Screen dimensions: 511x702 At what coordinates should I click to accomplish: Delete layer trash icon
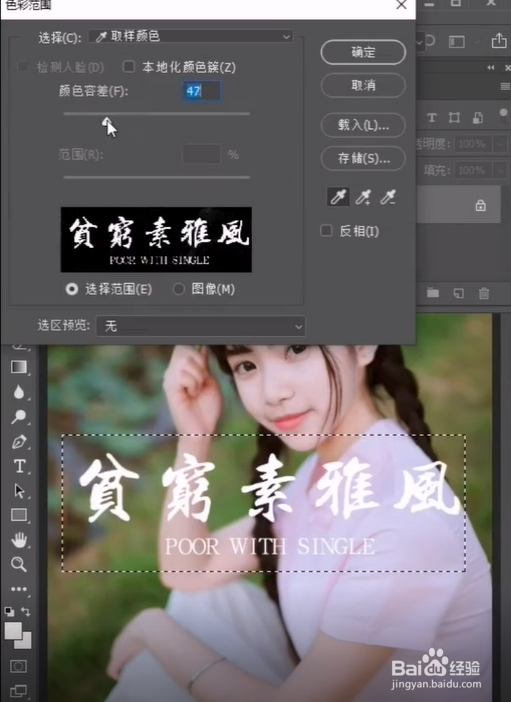484,293
